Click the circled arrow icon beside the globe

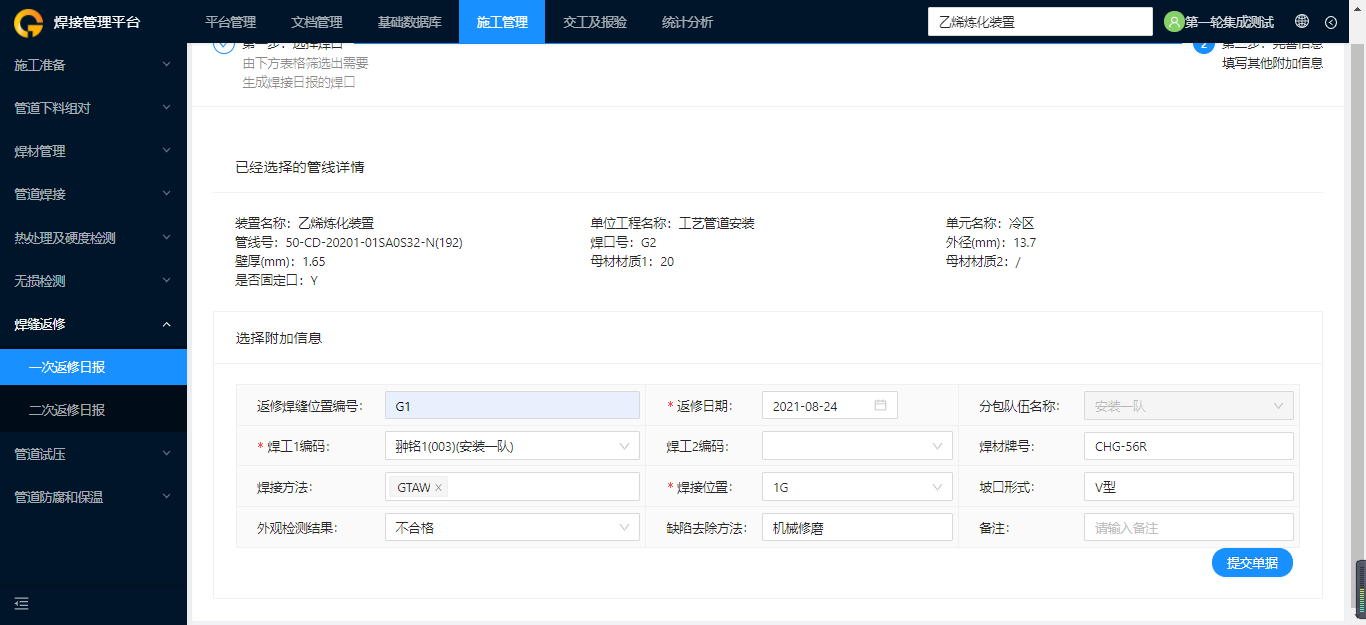click(1331, 22)
